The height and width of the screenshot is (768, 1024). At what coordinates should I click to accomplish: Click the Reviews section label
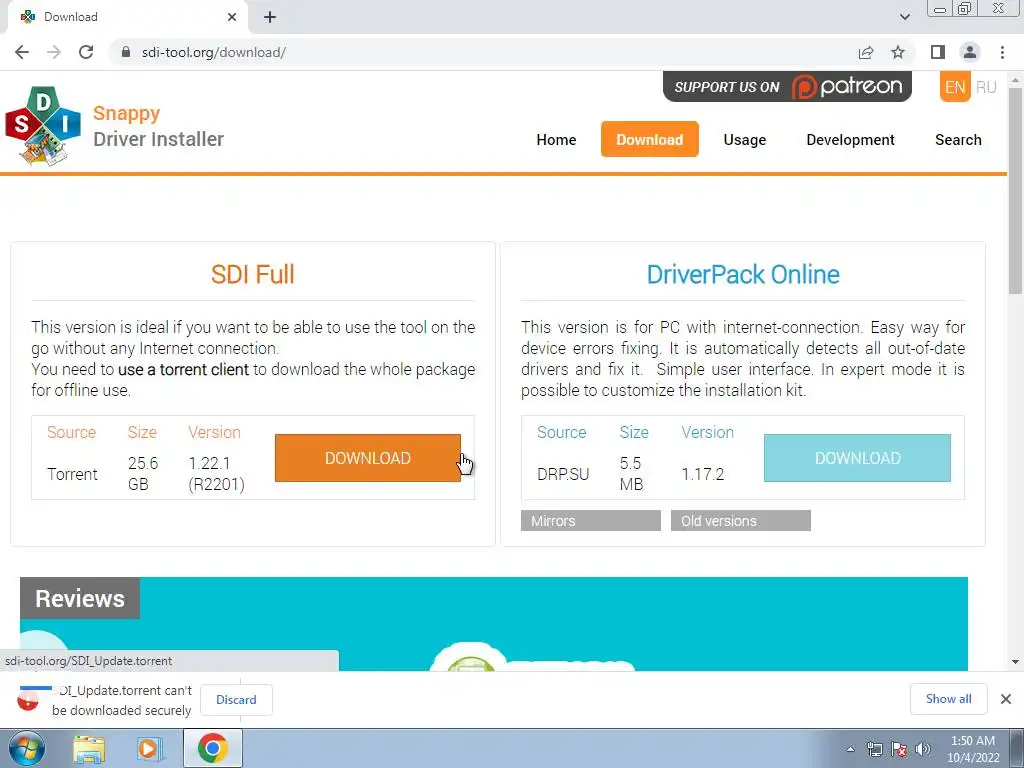click(x=80, y=598)
